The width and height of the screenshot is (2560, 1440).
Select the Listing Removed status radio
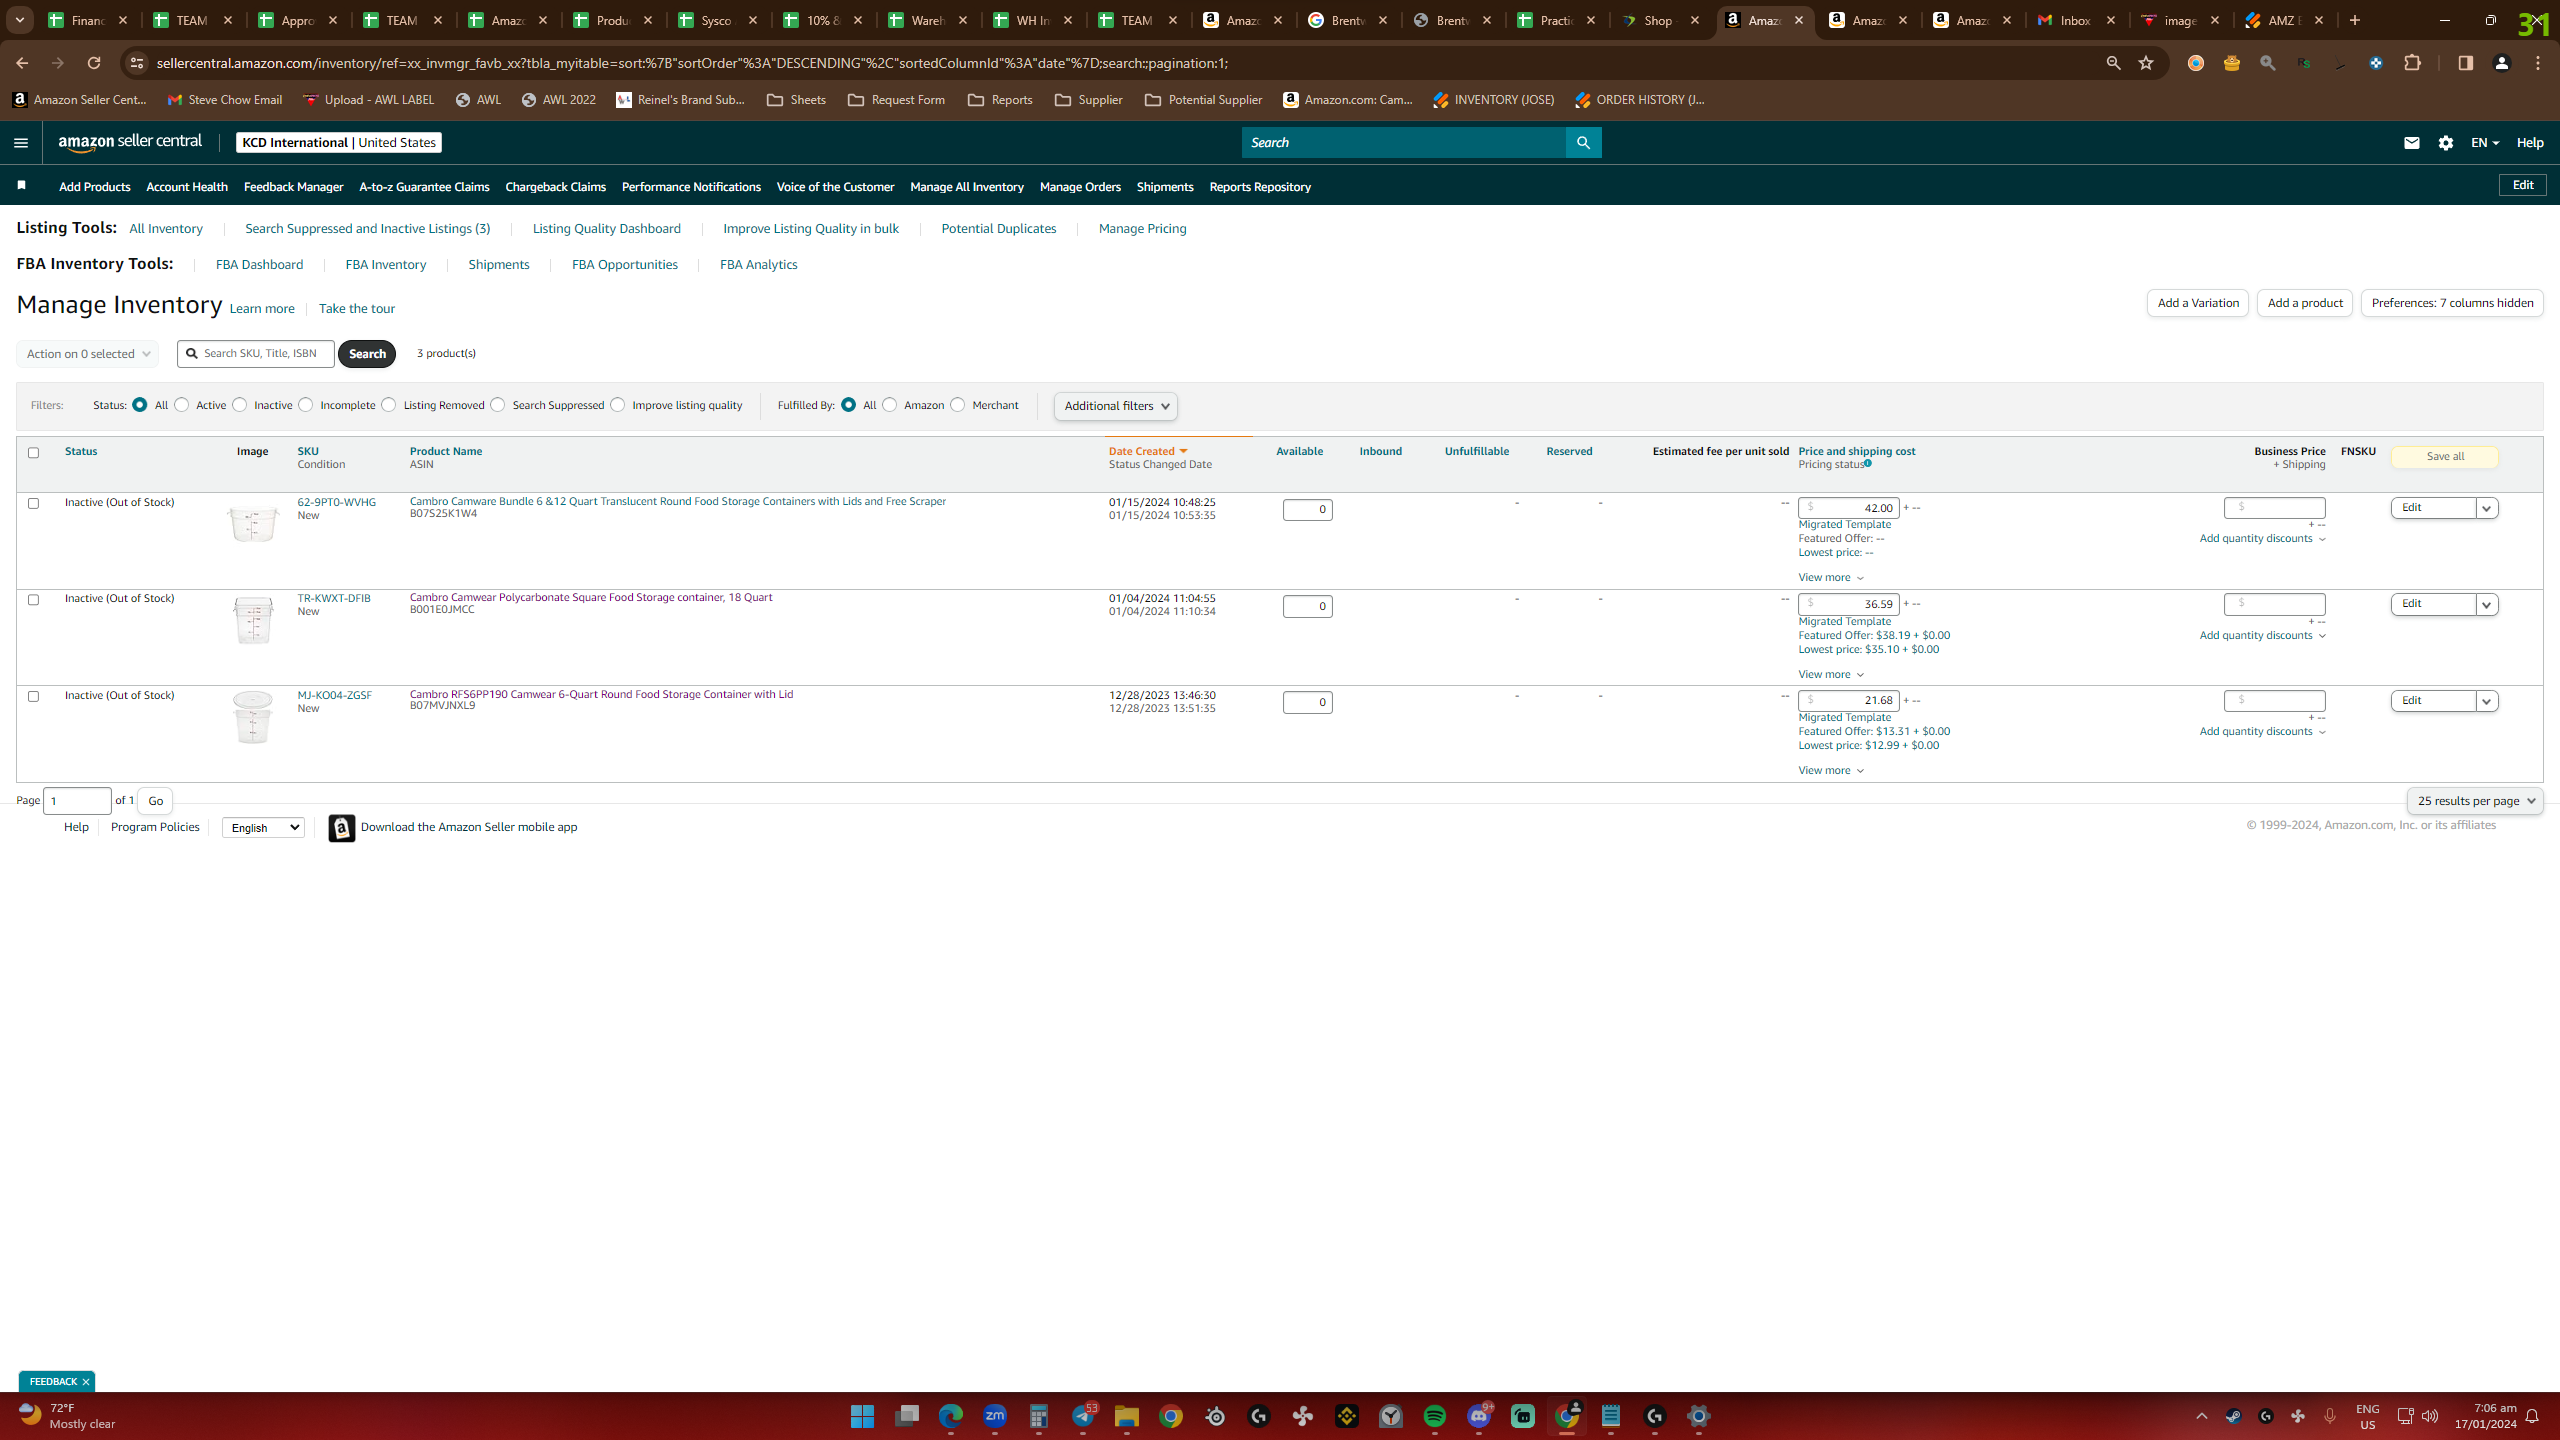tap(389, 405)
